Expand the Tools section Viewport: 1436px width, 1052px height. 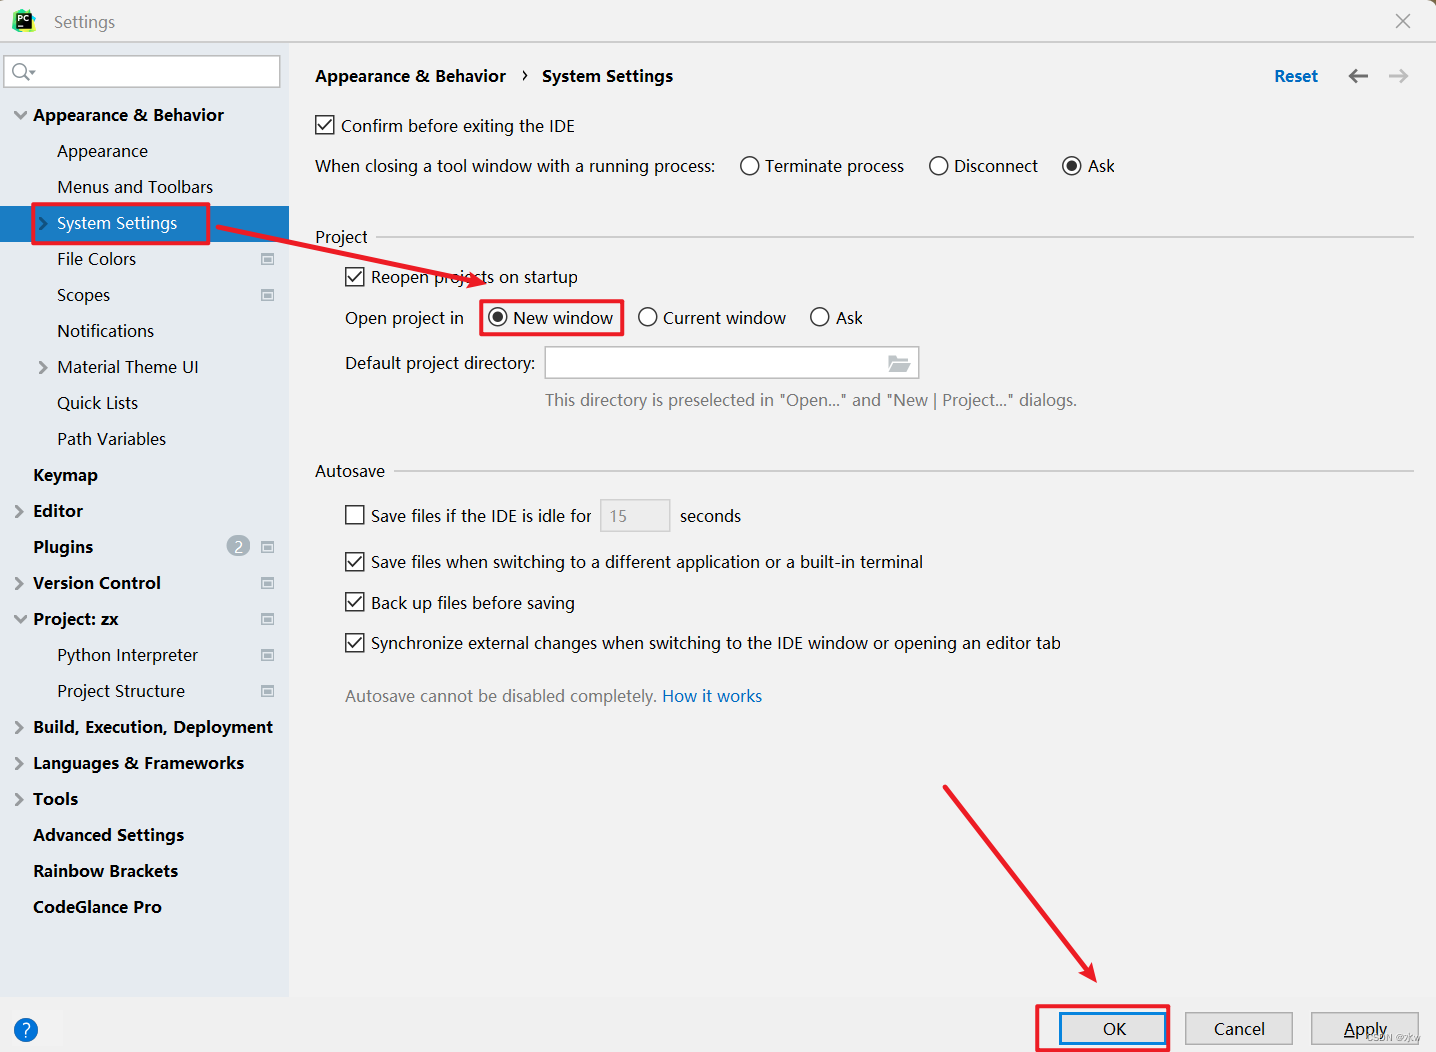[19, 799]
